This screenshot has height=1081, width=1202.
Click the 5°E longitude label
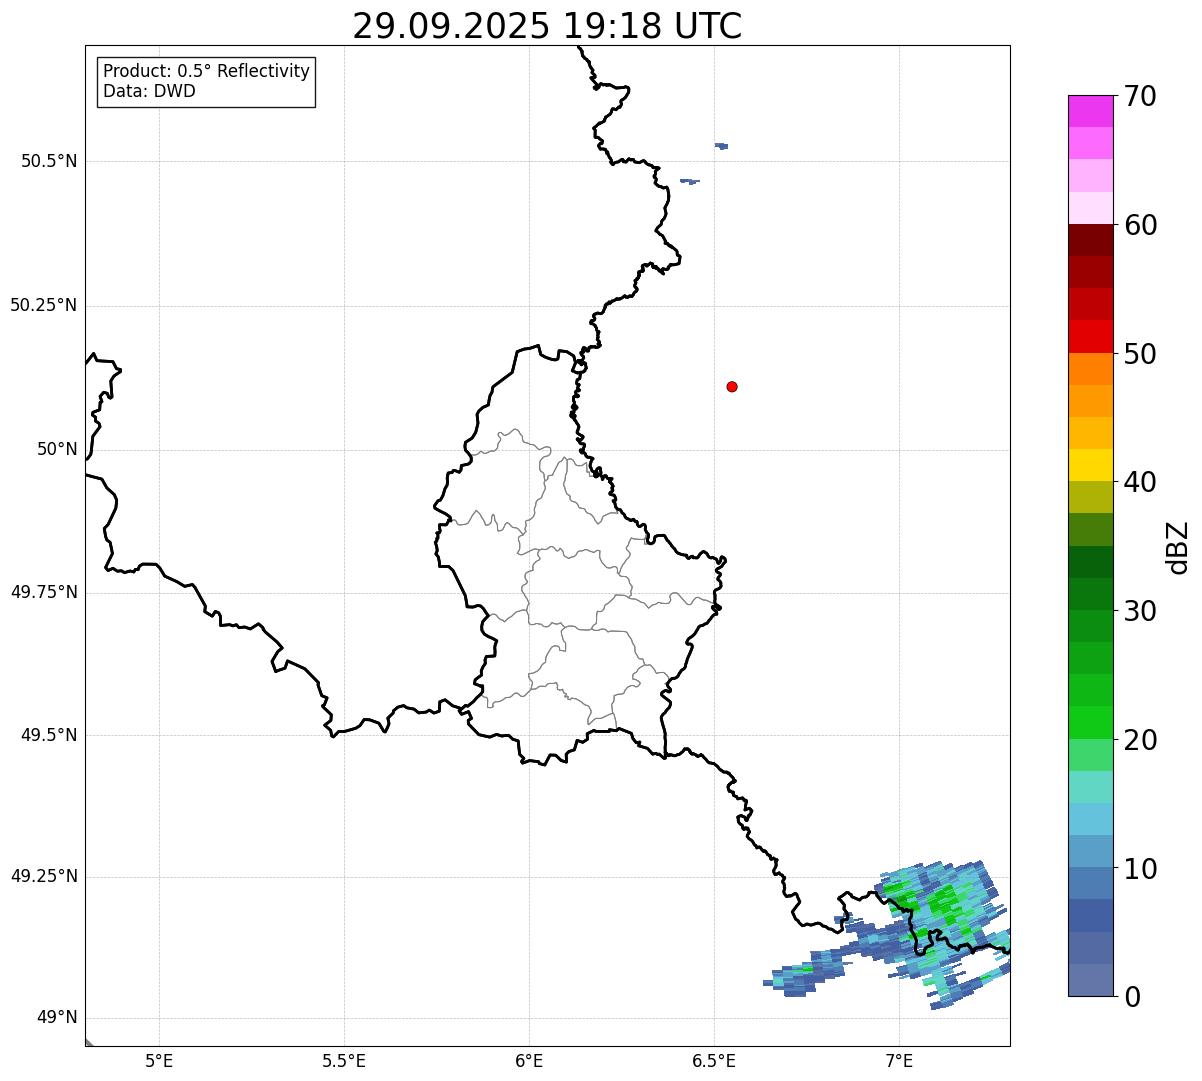(159, 1060)
